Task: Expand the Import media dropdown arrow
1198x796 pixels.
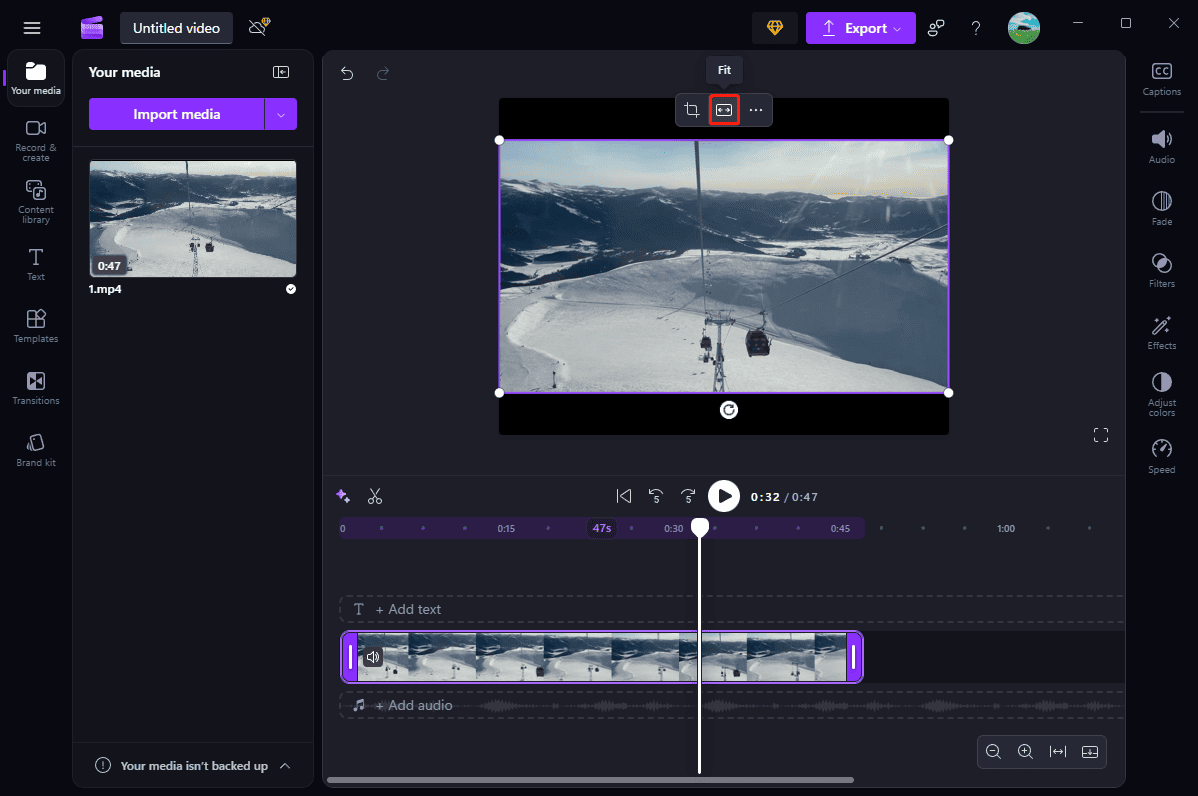Action: pyautogui.click(x=281, y=115)
